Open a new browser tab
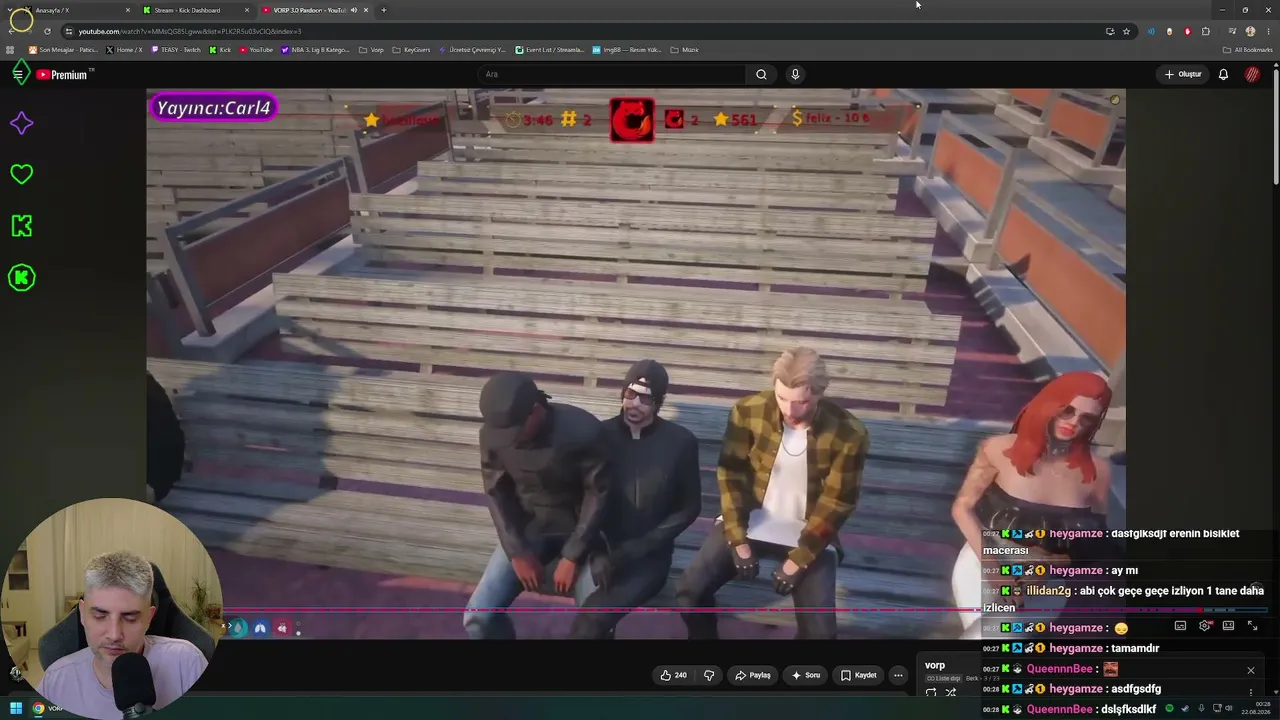 [x=384, y=10]
